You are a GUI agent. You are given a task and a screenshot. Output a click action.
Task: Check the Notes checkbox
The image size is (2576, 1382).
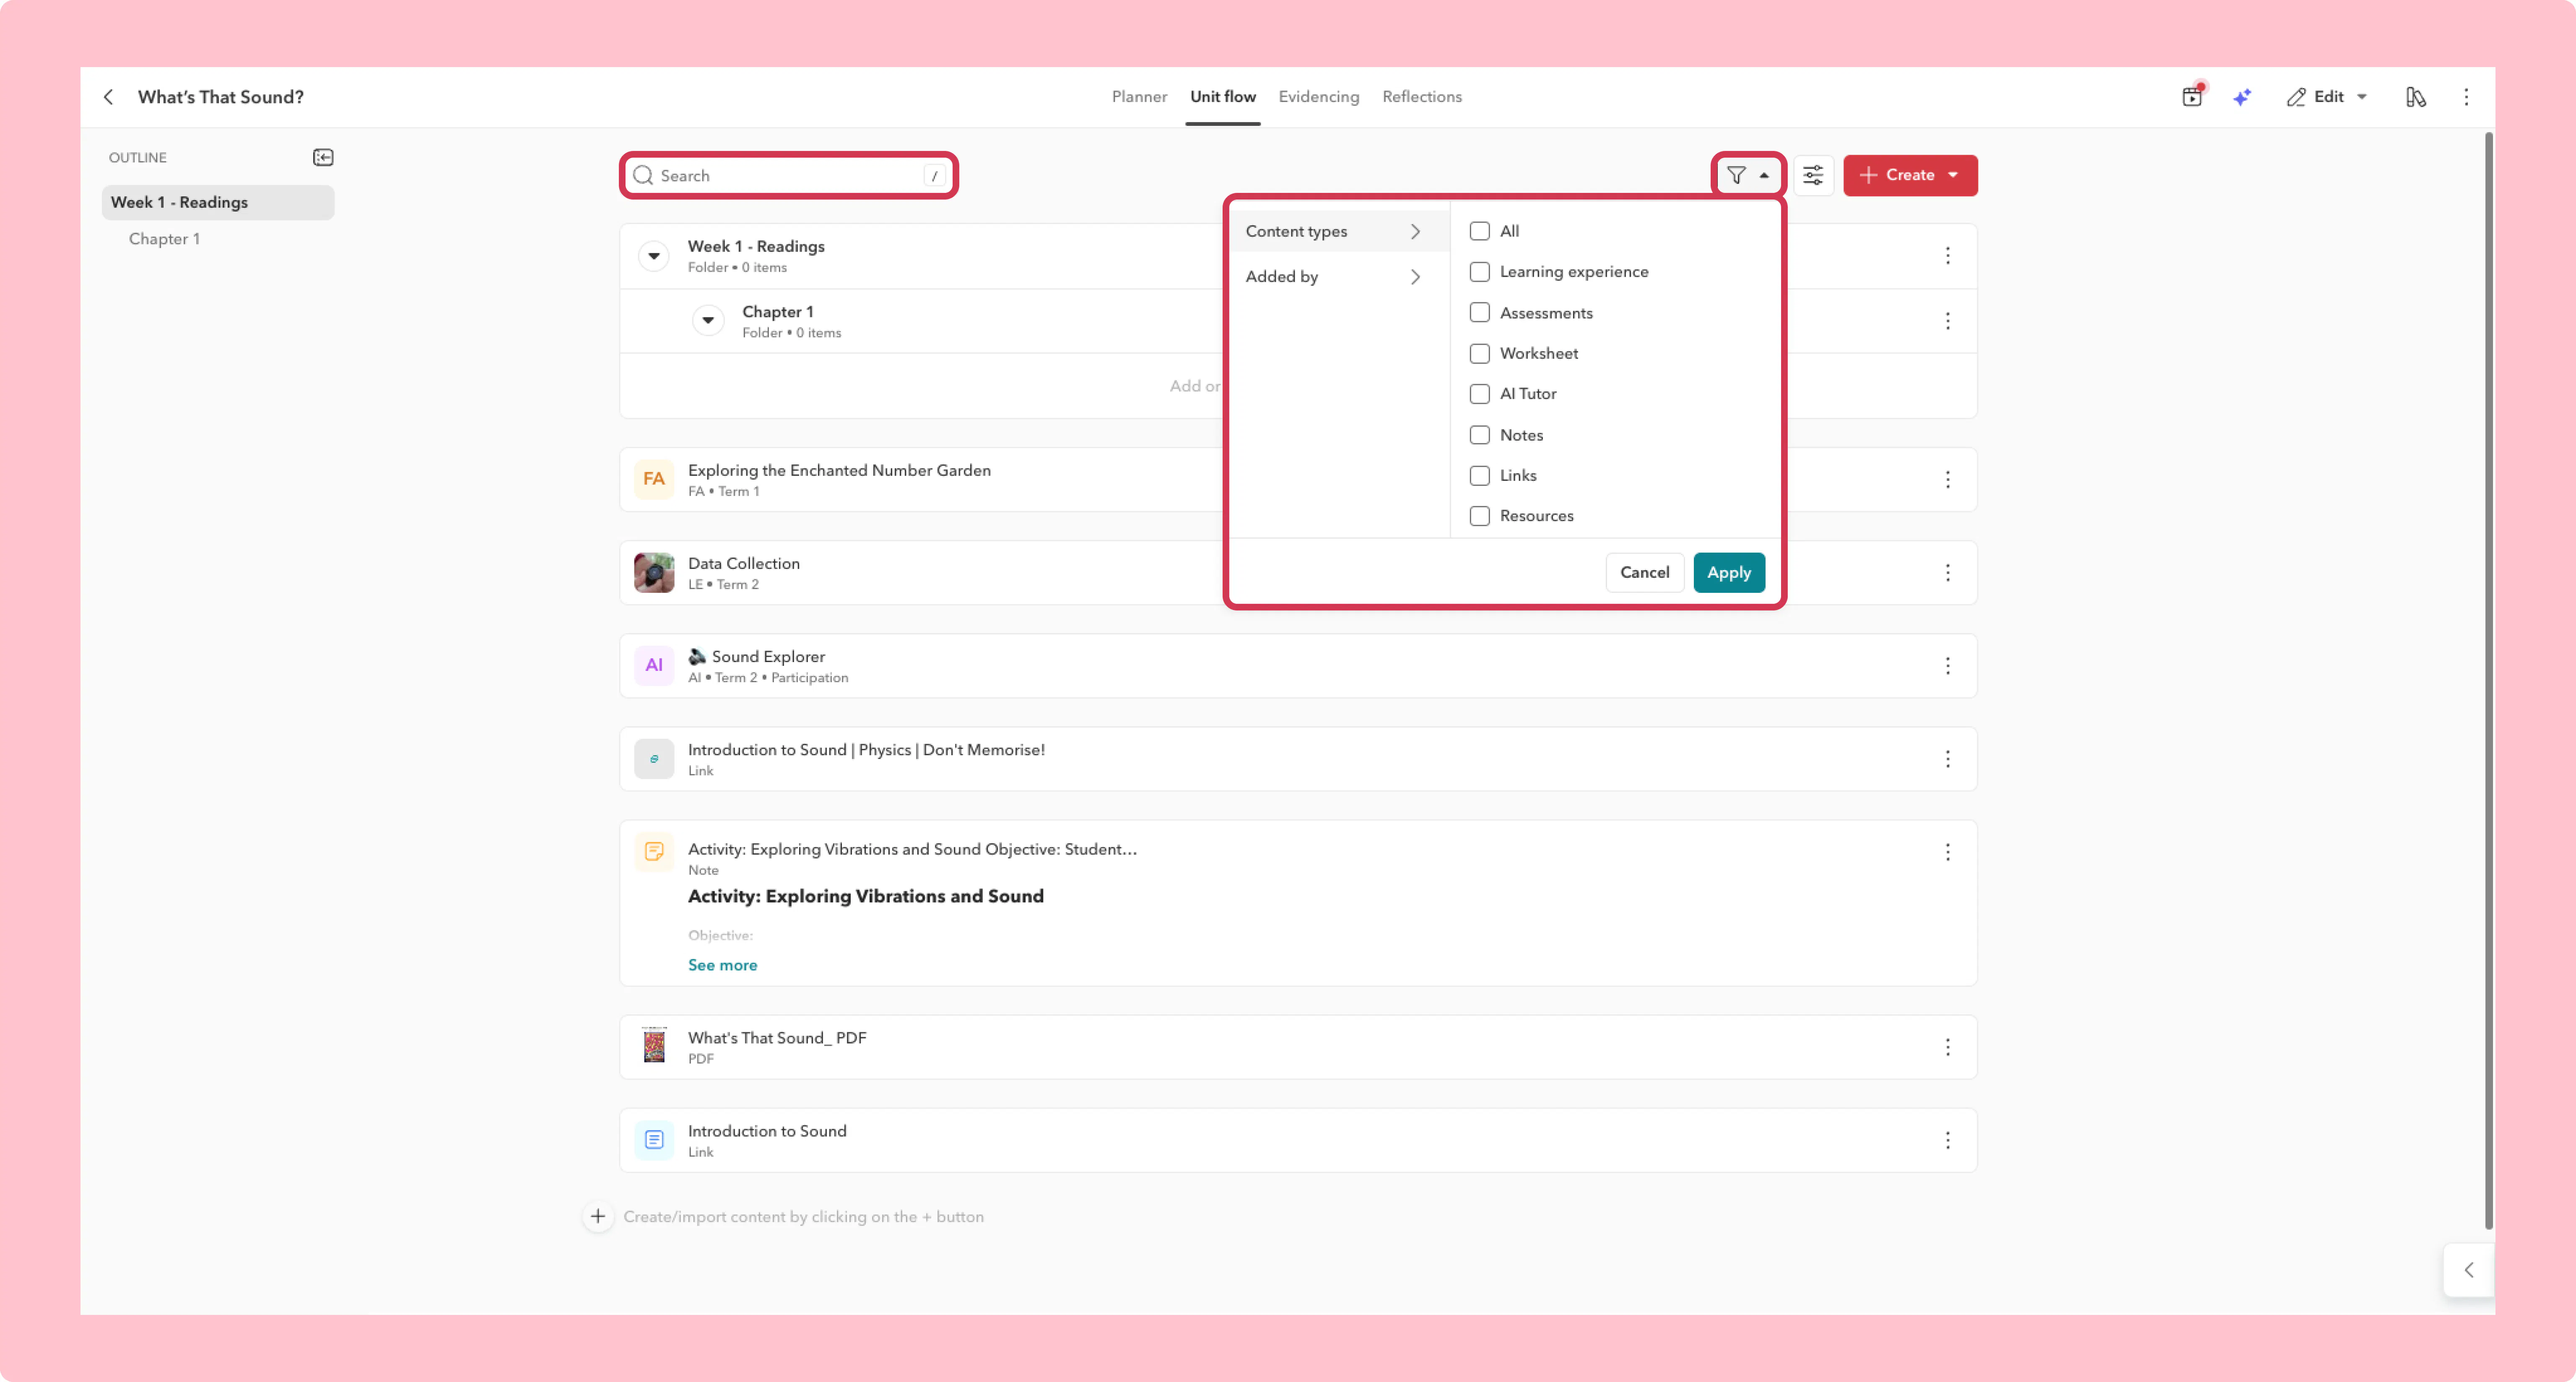point(1480,435)
